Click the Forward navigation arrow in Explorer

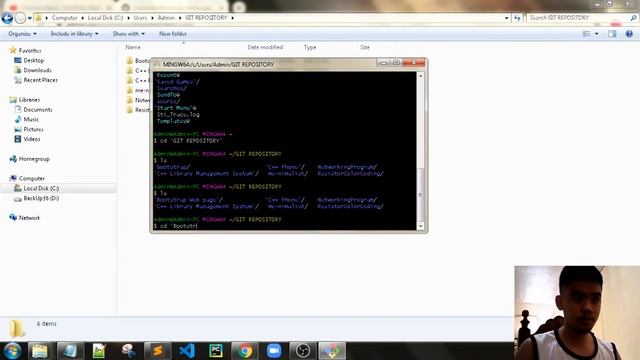(x=20, y=18)
